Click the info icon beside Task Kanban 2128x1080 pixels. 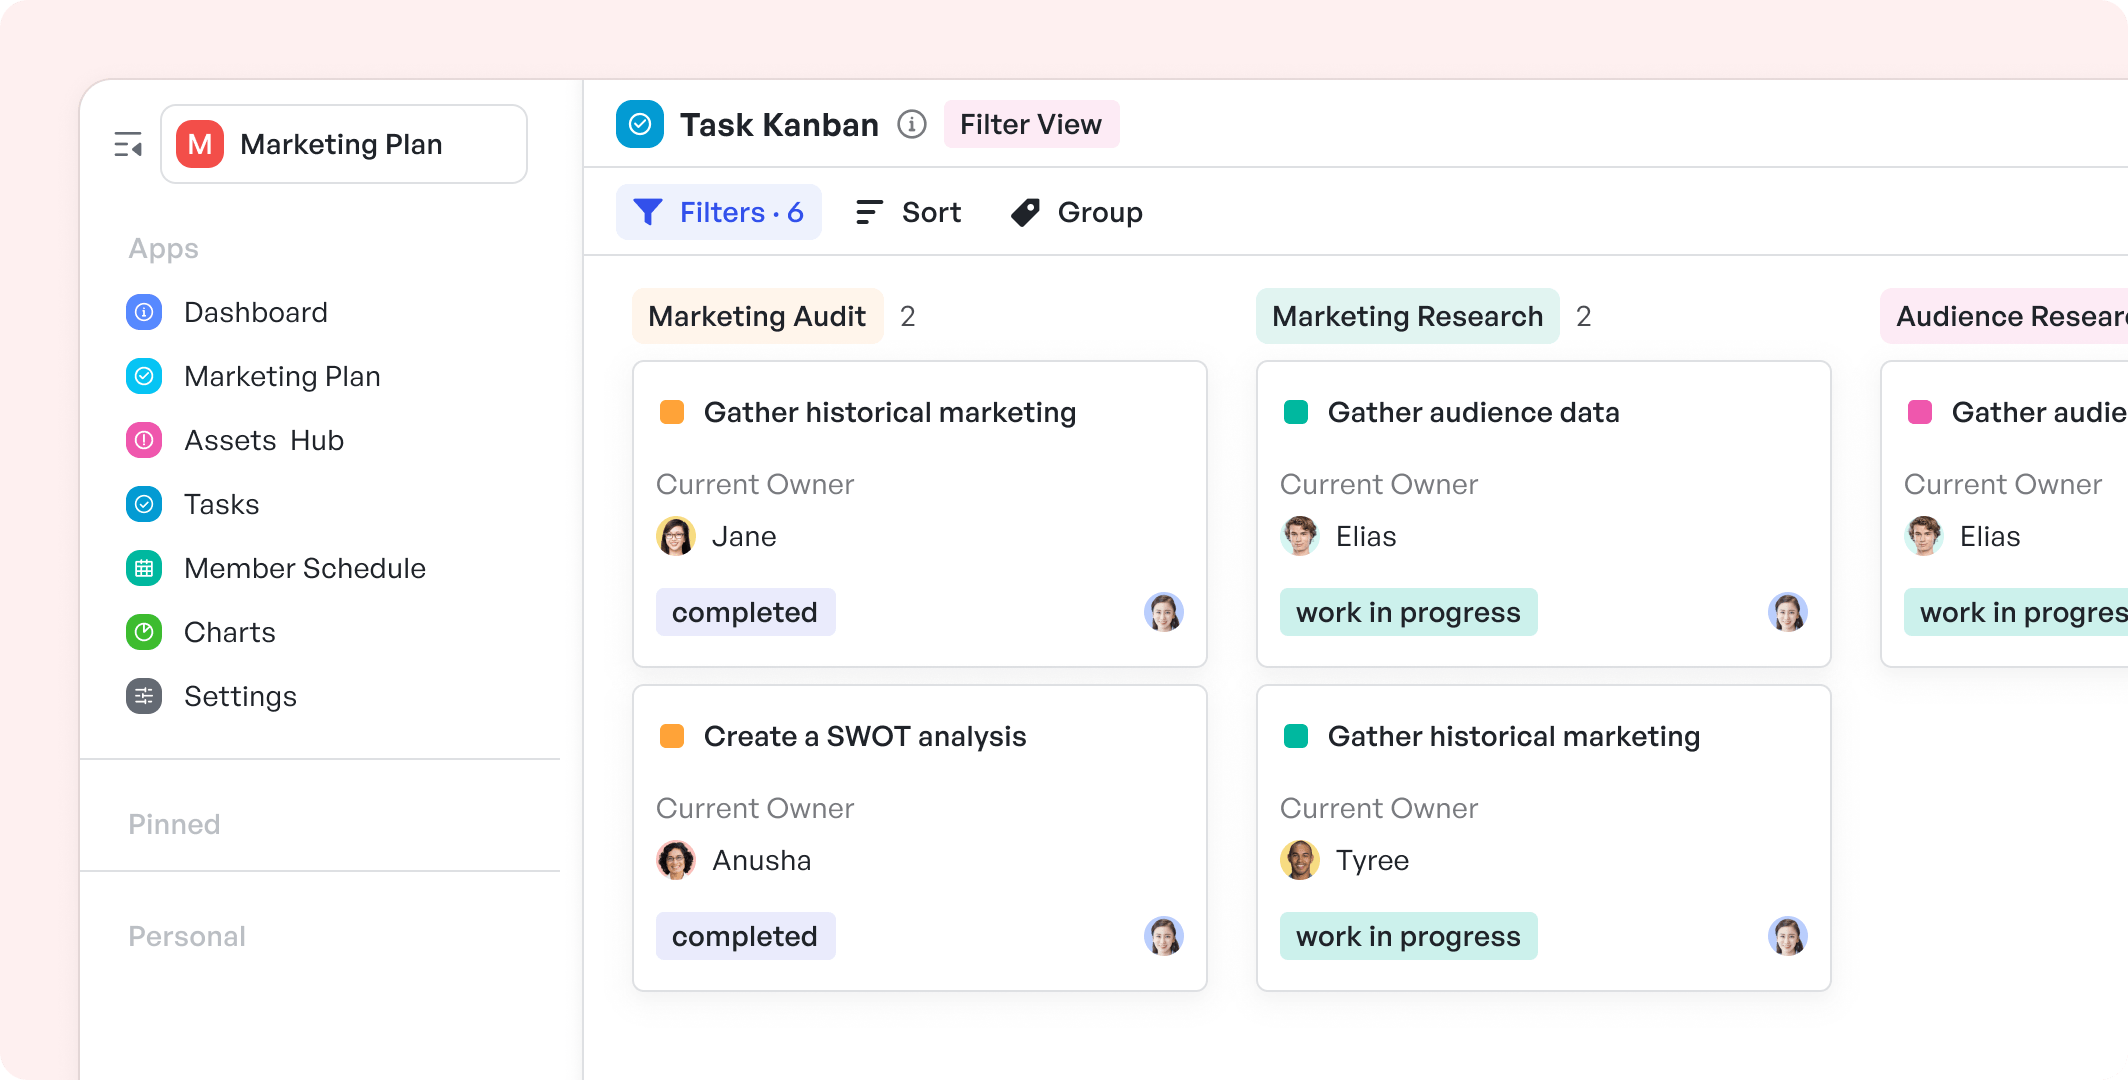coord(912,124)
